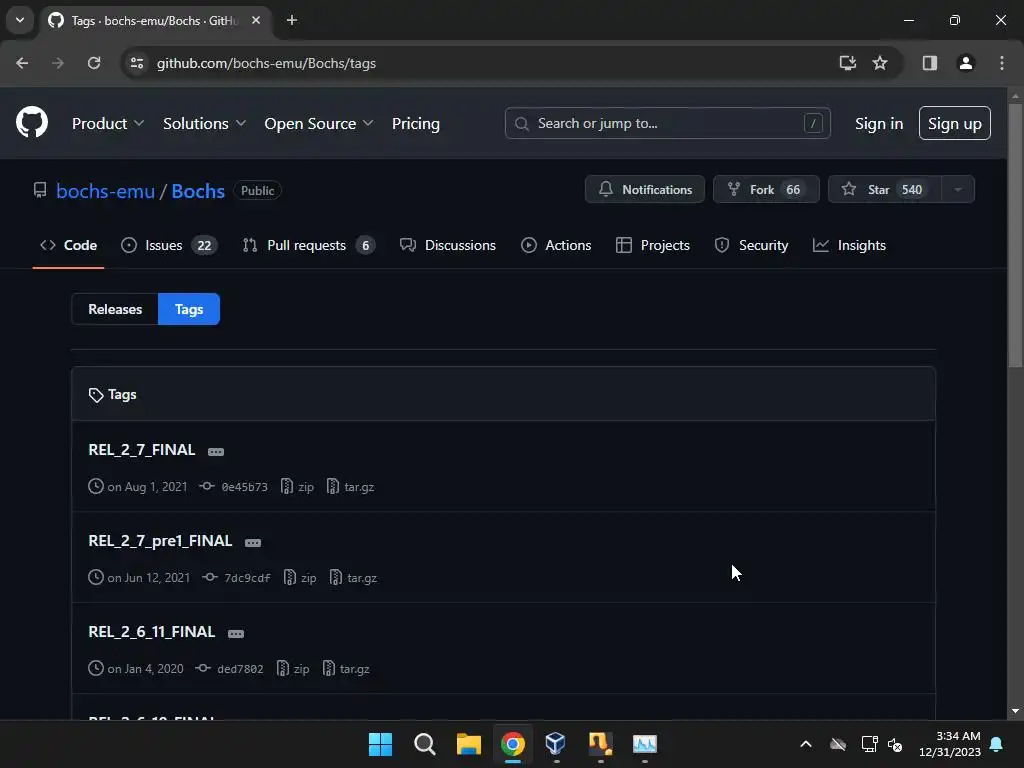Open the bochs-emu owner link
The image size is (1024, 768).
105,191
